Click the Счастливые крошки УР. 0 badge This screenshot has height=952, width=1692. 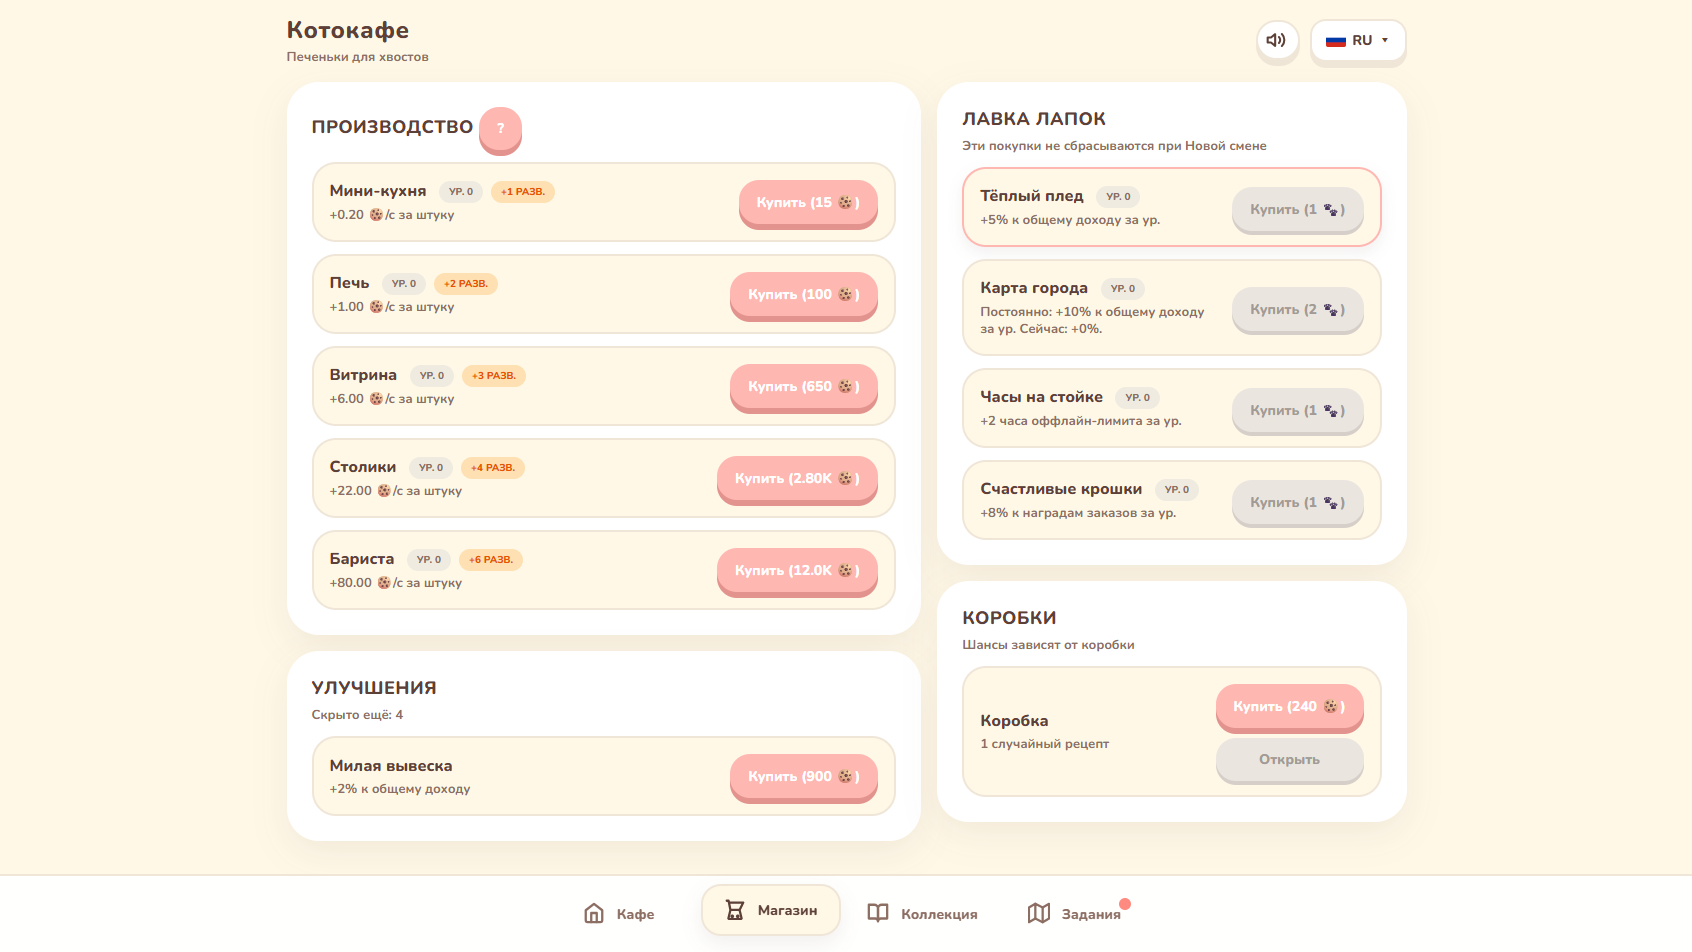pyautogui.click(x=1177, y=490)
